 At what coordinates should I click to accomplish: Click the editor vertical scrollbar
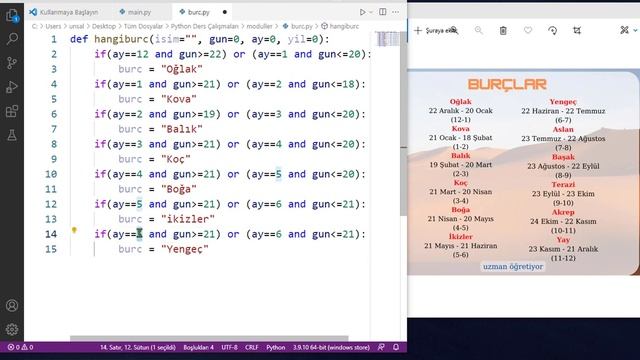[x=404, y=123]
